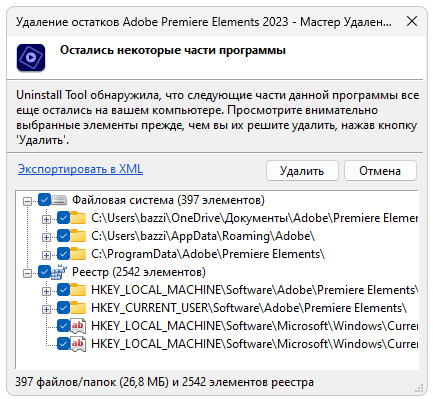This screenshot has width=433, height=399.
Task: Uncheck the Файловая система checkbox
Action: (x=44, y=200)
